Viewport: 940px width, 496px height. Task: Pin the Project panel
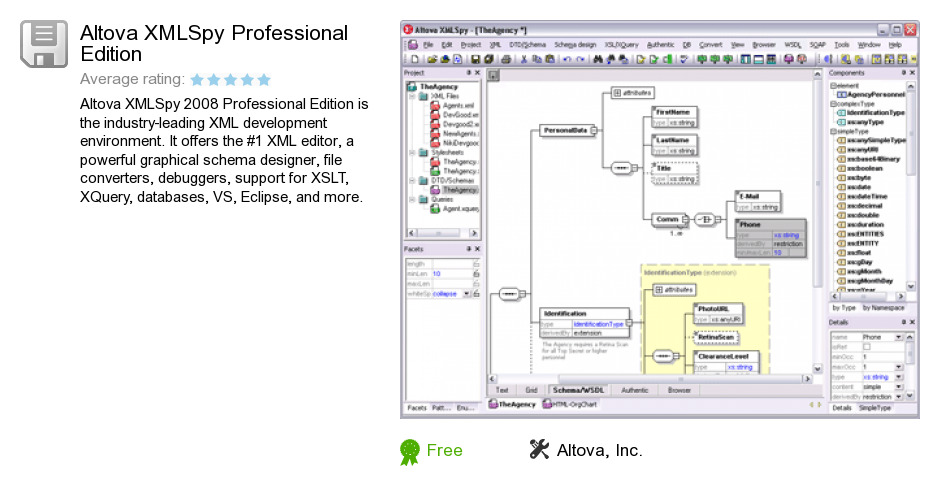click(x=469, y=73)
